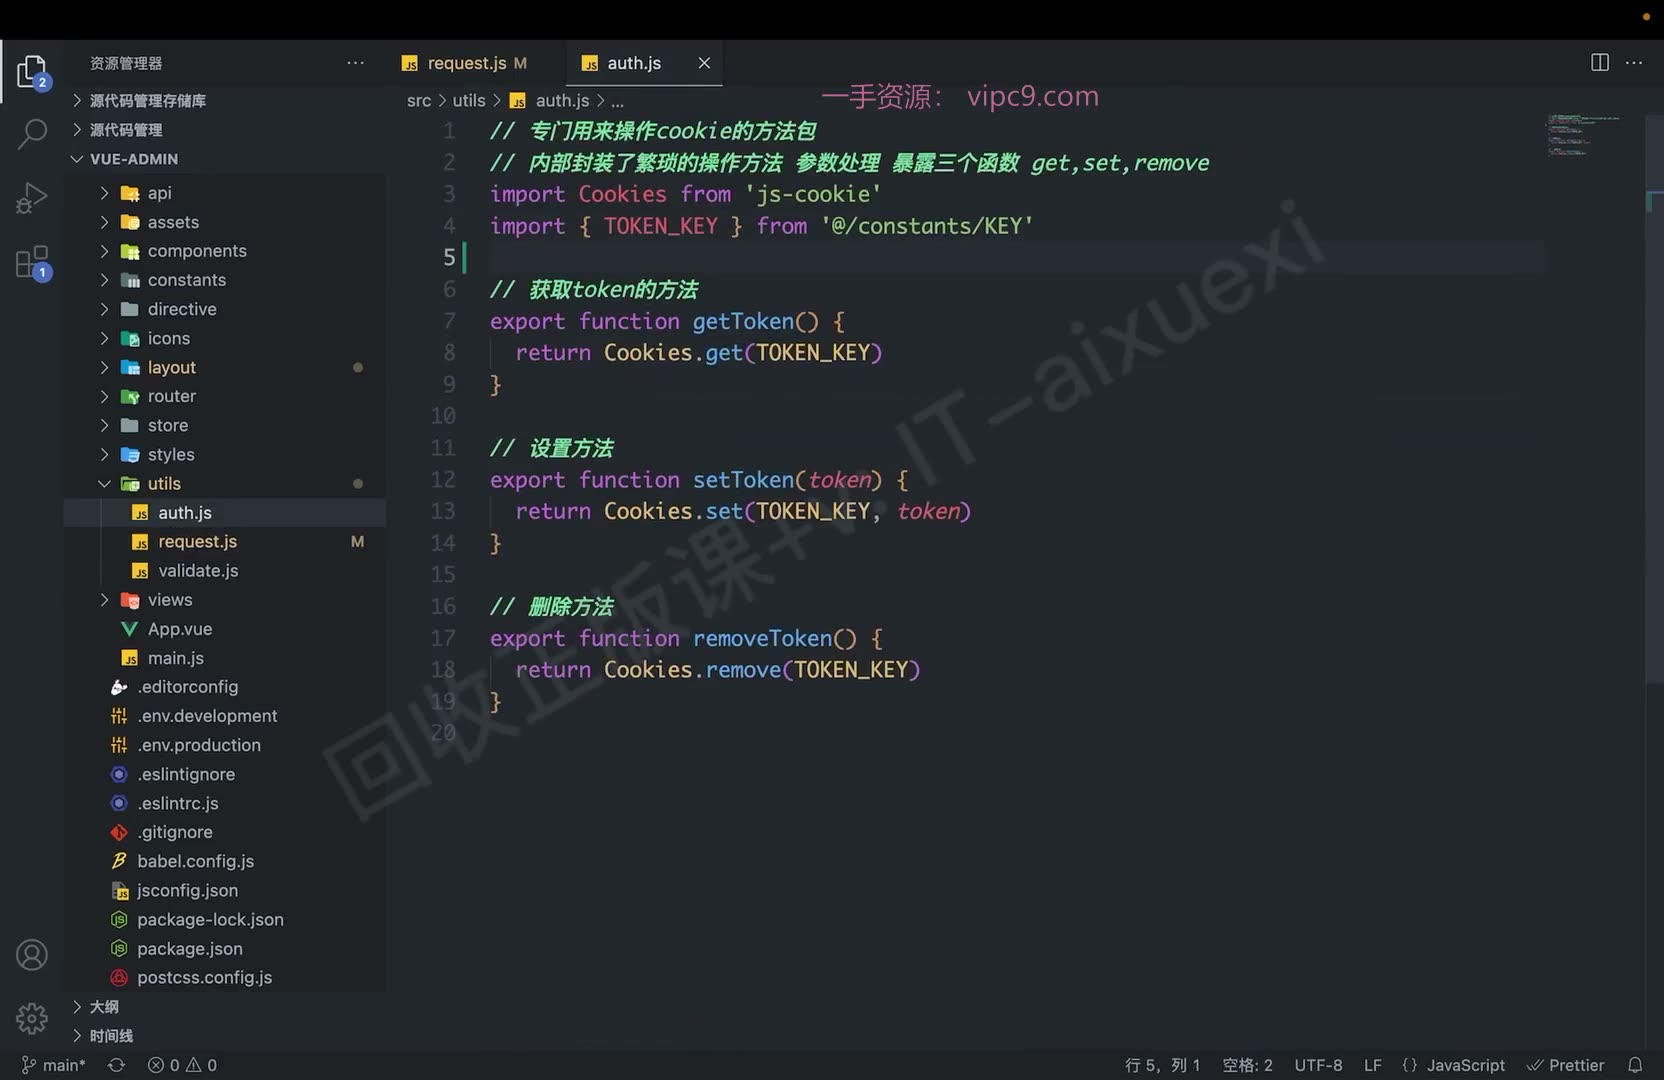Open errors and warnings count indicator
1664x1080 pixels.
pyautogui.click(x=182, y=1065)
